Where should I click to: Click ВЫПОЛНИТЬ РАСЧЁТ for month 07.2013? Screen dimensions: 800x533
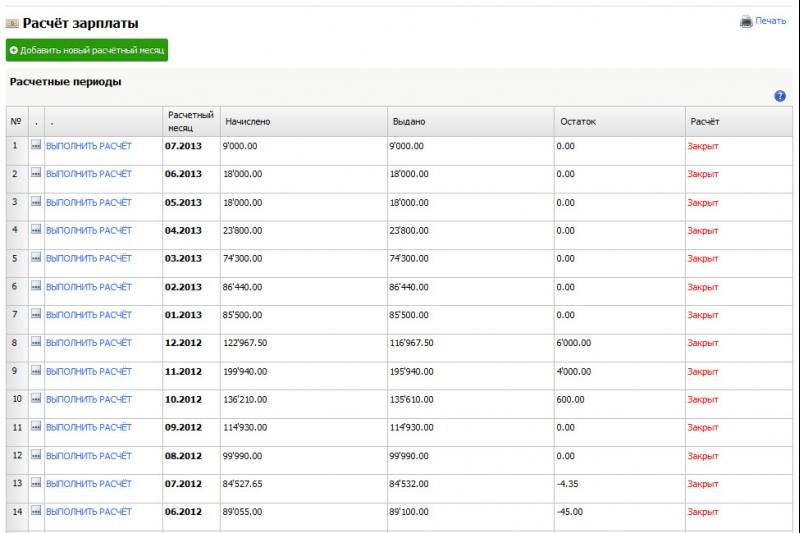coord(89,146)
